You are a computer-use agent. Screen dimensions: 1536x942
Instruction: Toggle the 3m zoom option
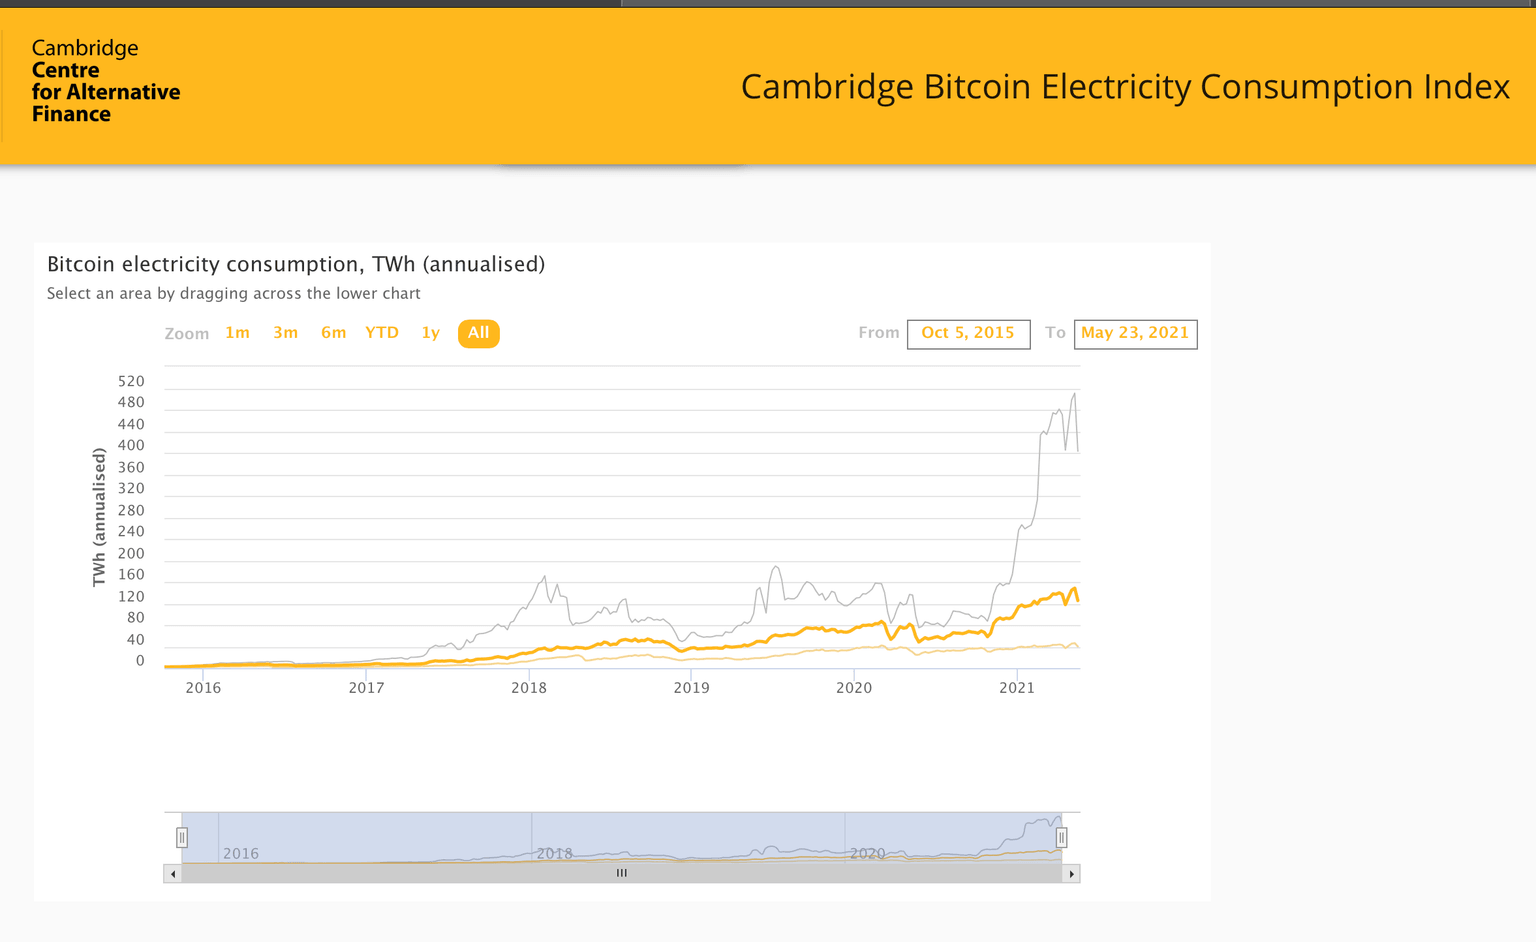[x=286, y=333]
